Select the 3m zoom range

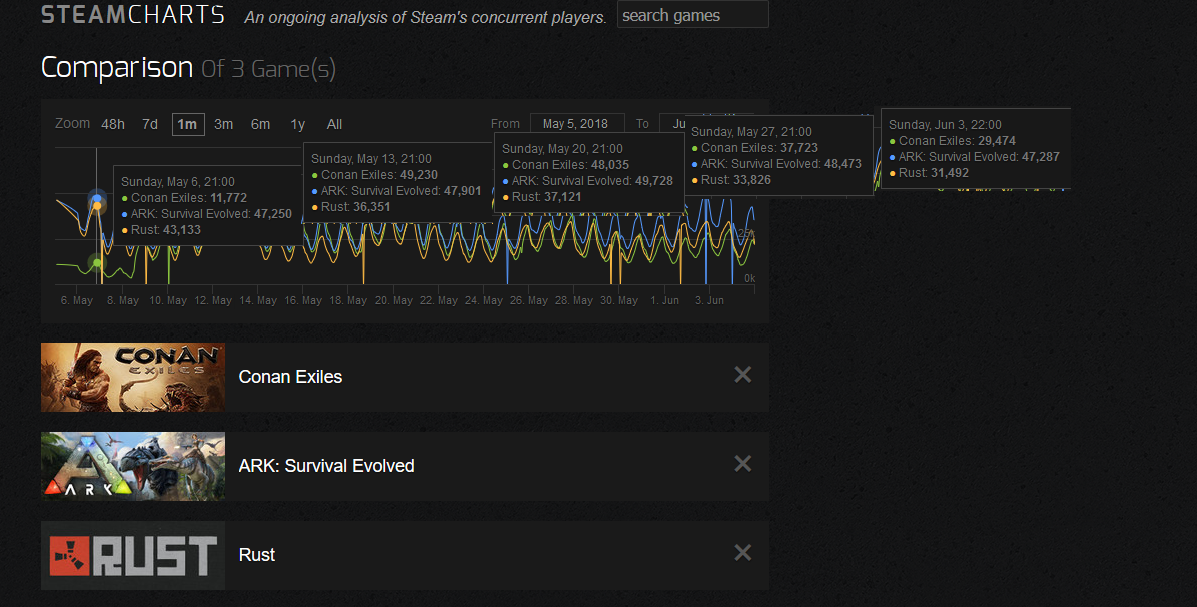coord(224,124)
